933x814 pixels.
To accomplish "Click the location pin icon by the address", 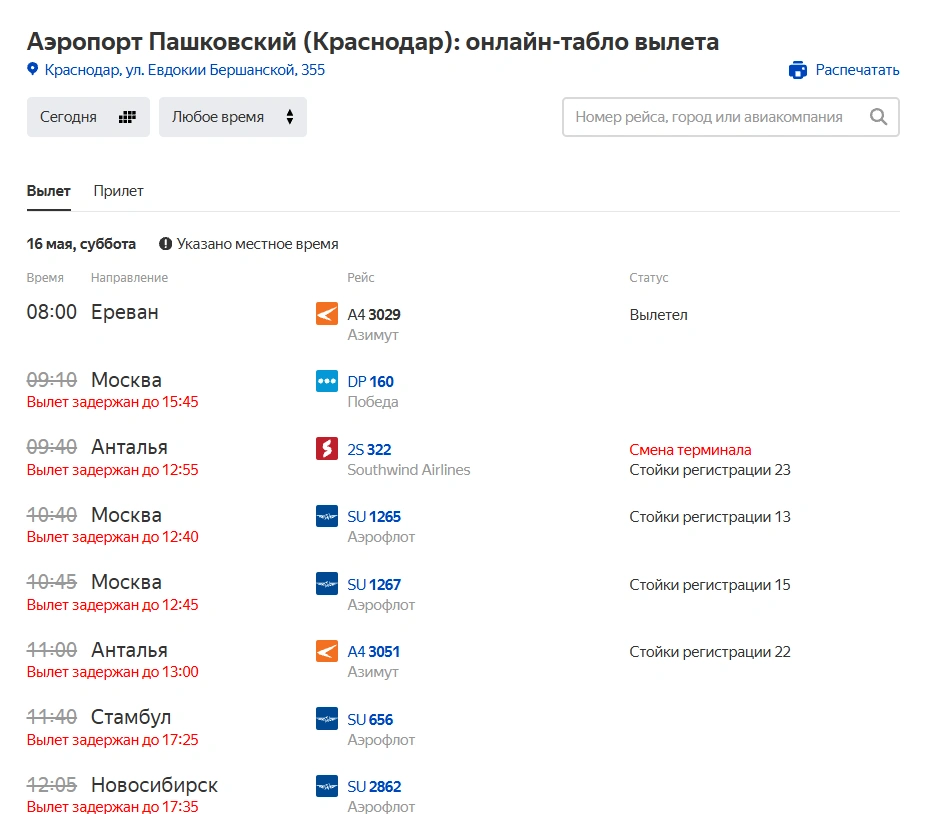I will 33,69.
